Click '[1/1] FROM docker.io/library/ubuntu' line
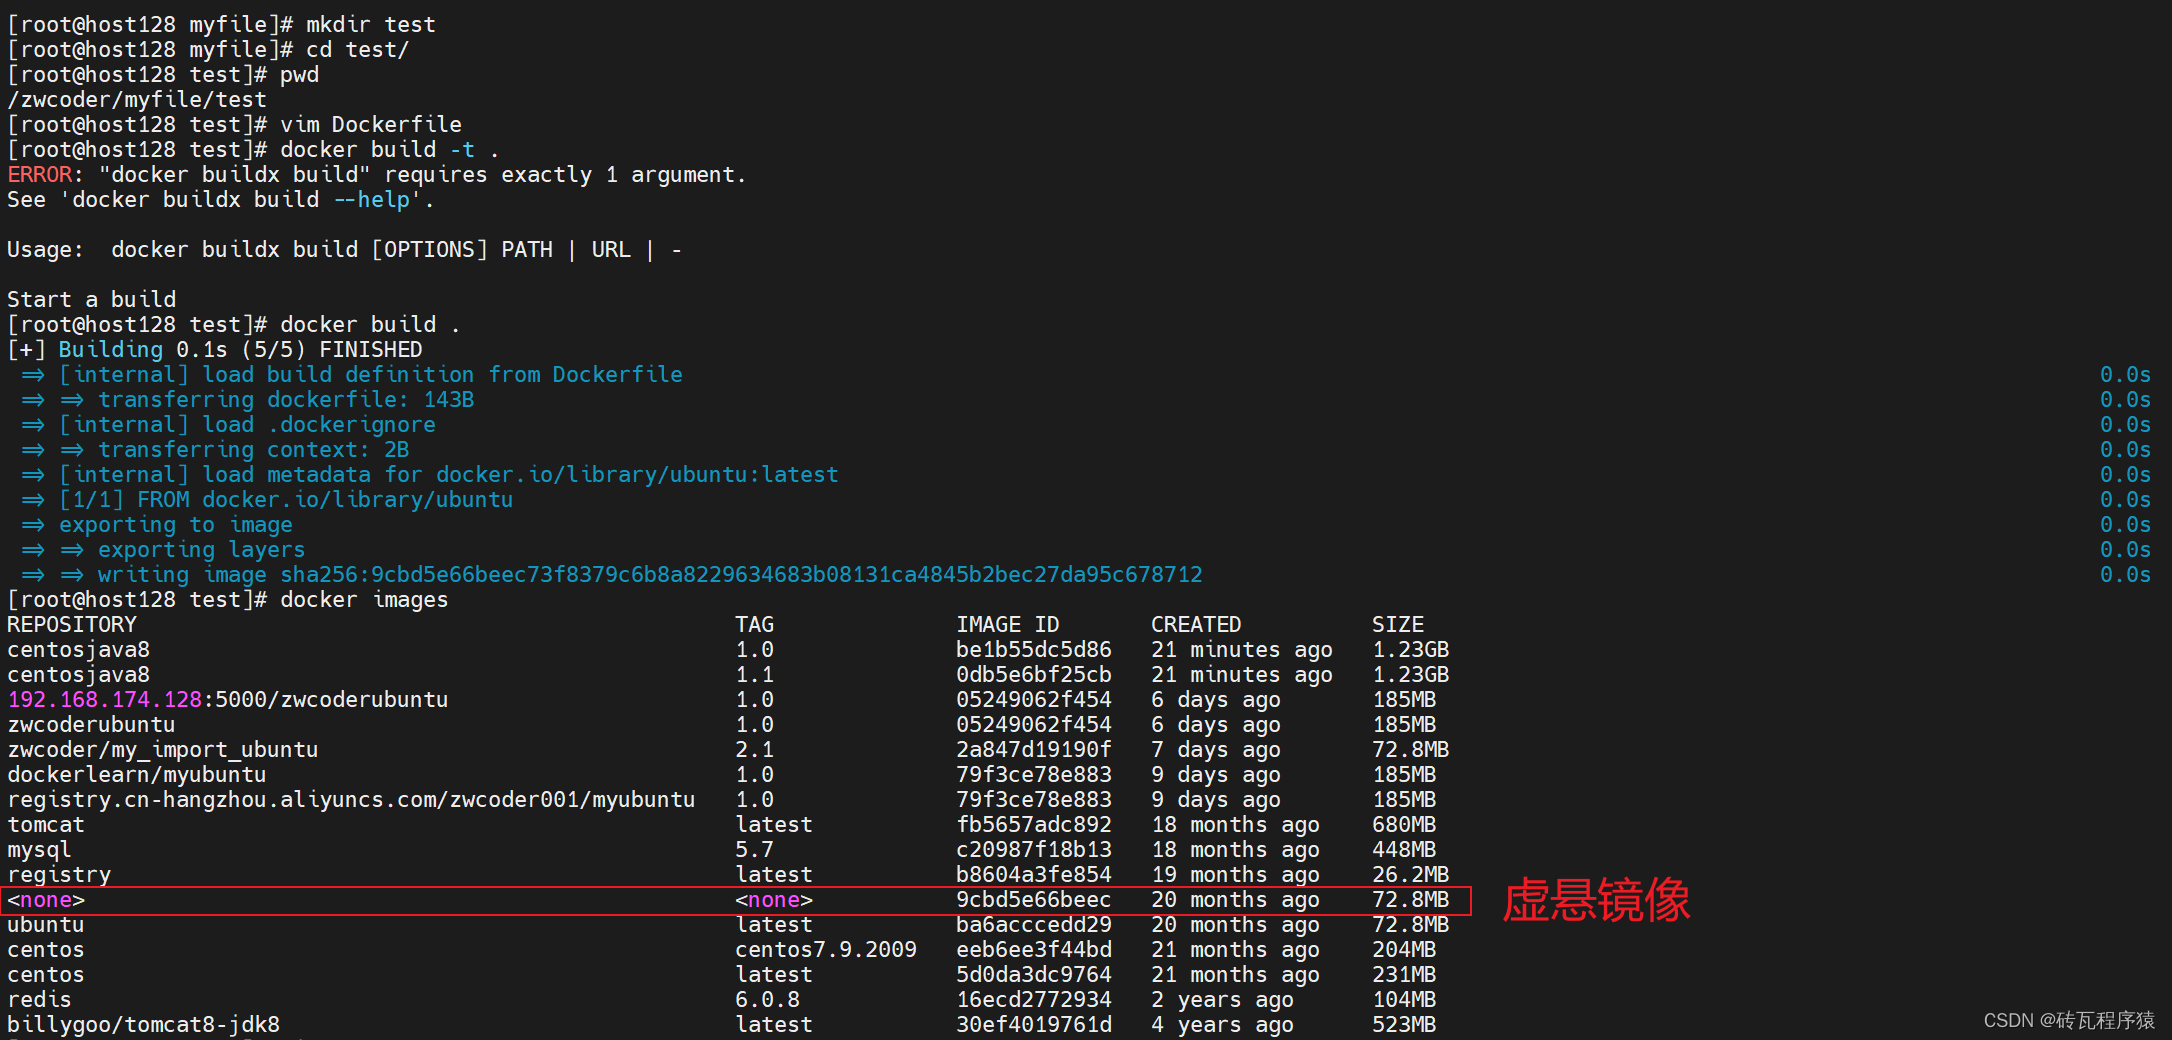2172x1040 pixels. pyautogui.click(x=267, y=499)
